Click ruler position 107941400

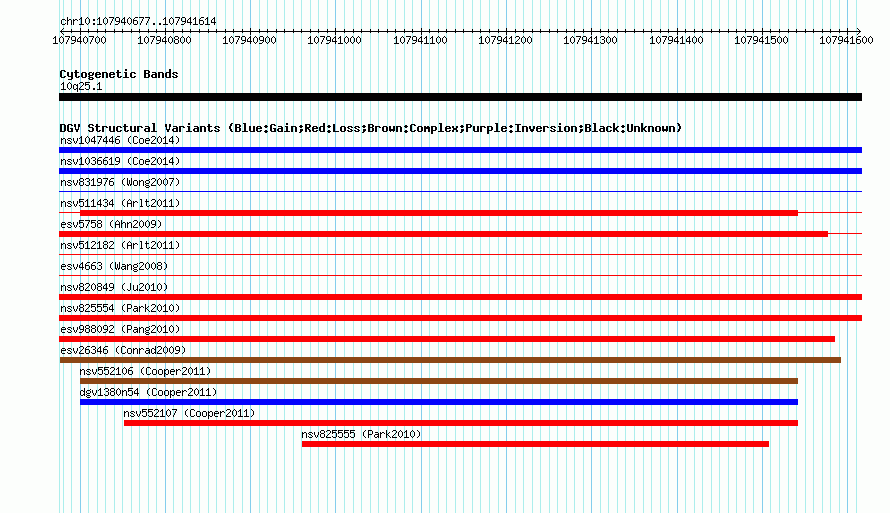point(677,40)
